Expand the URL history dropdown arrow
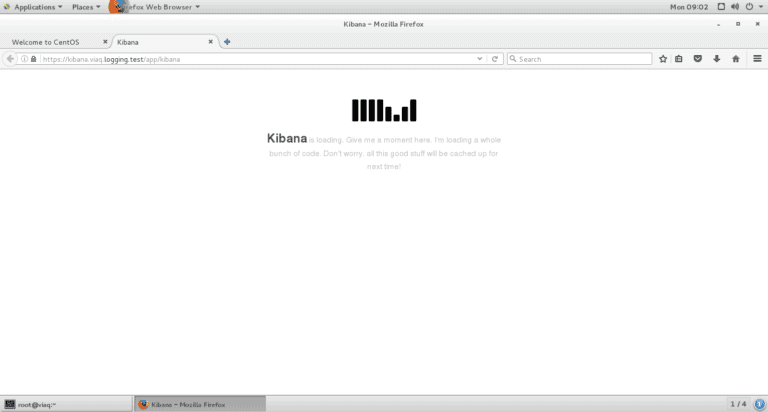 pos(480,59)
